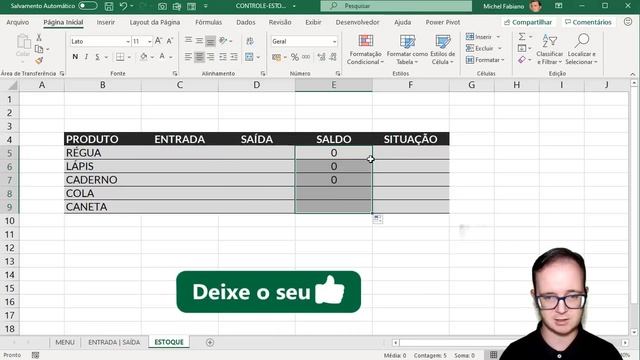
Task: Add new sheet with plus icon
Action: point(210,342)
